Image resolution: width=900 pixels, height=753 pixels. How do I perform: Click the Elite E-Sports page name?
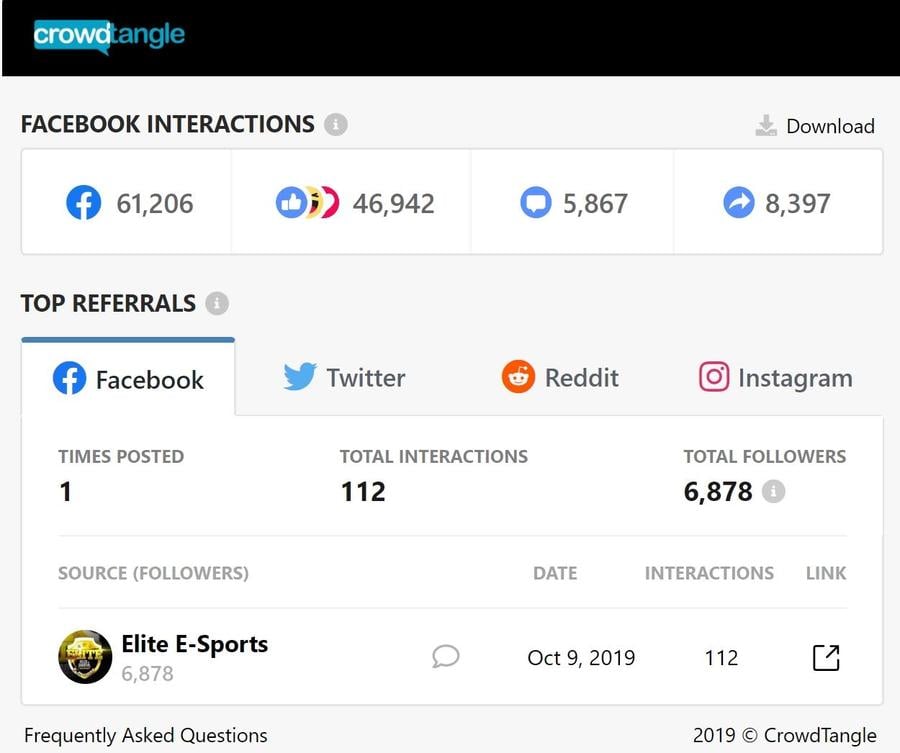point(195,644)
